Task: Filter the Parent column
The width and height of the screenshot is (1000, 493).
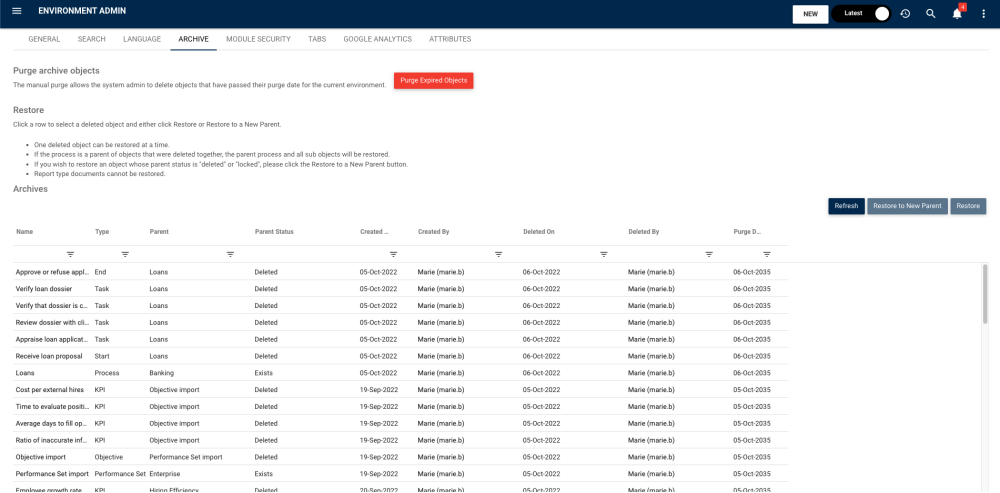Action: (230, 254)
